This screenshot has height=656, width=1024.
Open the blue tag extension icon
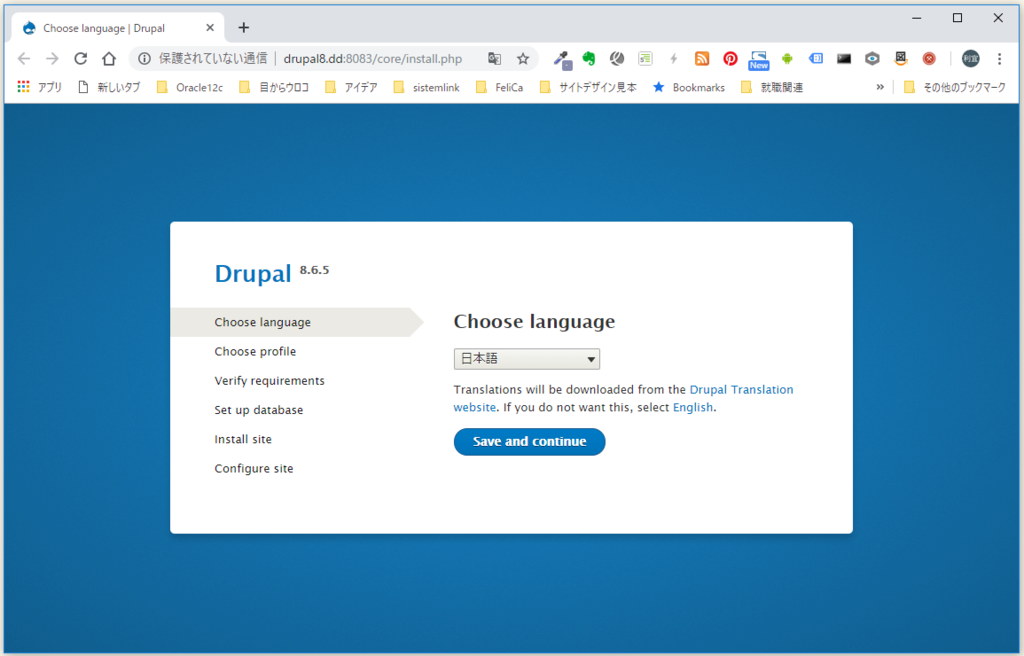coord(816,59)
